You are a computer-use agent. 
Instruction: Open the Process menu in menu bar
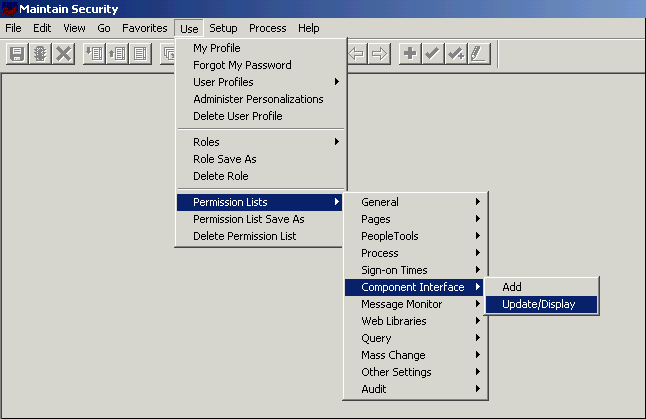267,28
